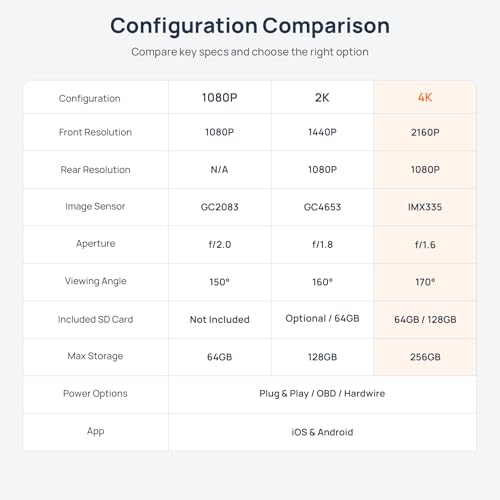Select the 2K configuration header
The image size is (500, 500).
tap(322, 98)
